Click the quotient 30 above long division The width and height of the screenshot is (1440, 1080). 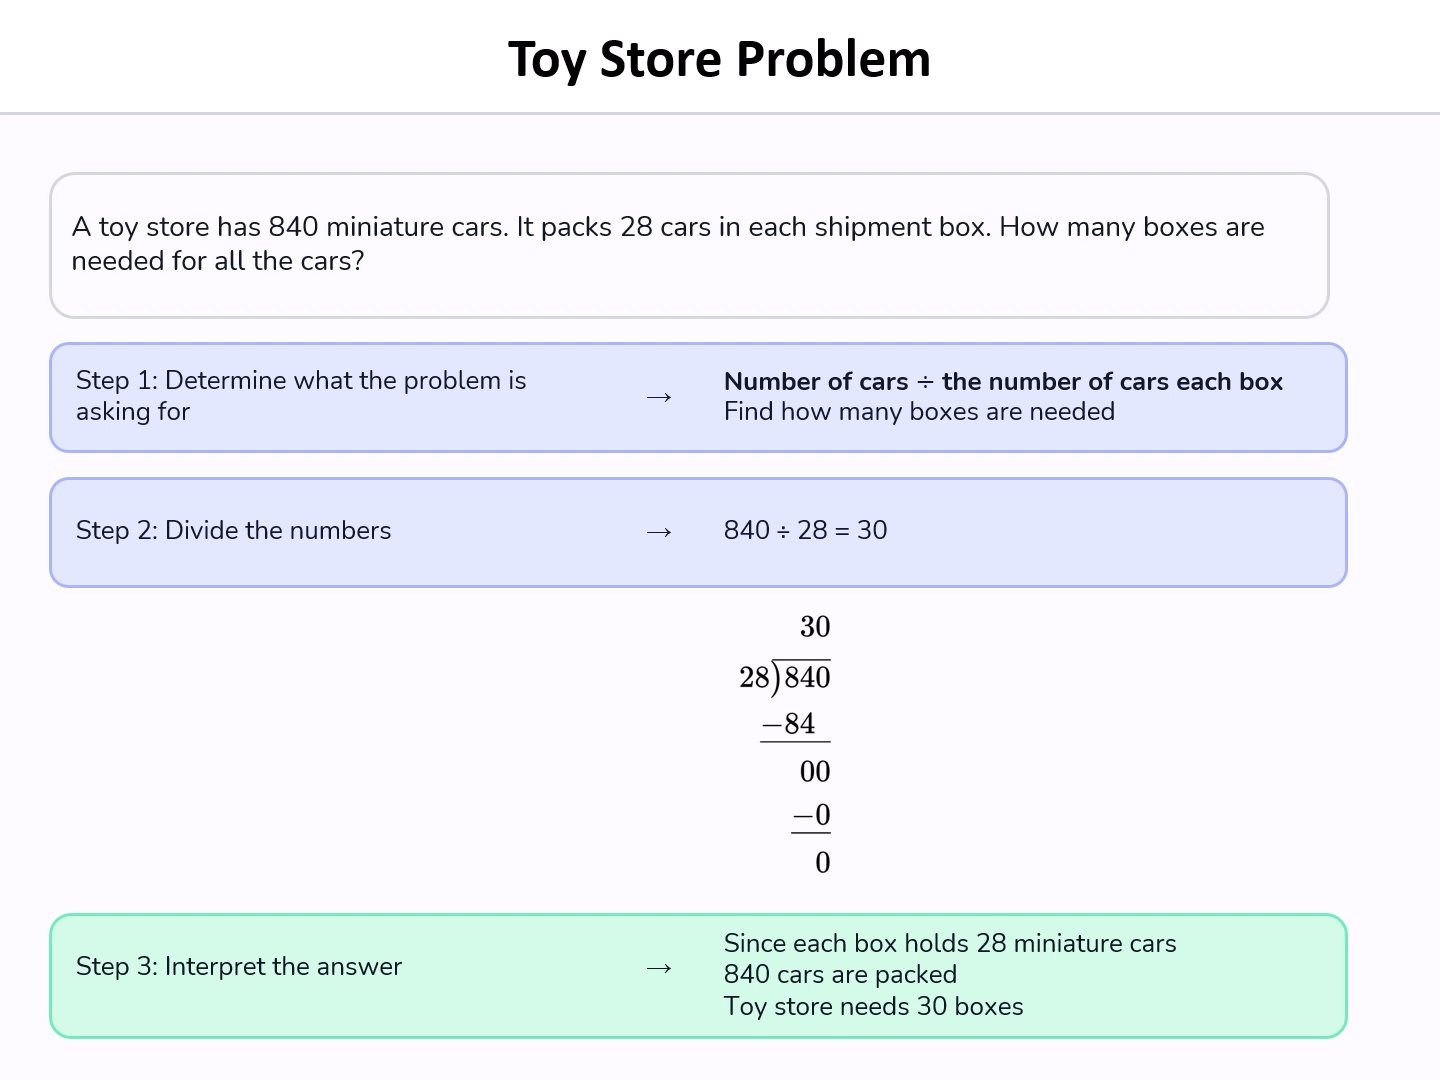815,627
